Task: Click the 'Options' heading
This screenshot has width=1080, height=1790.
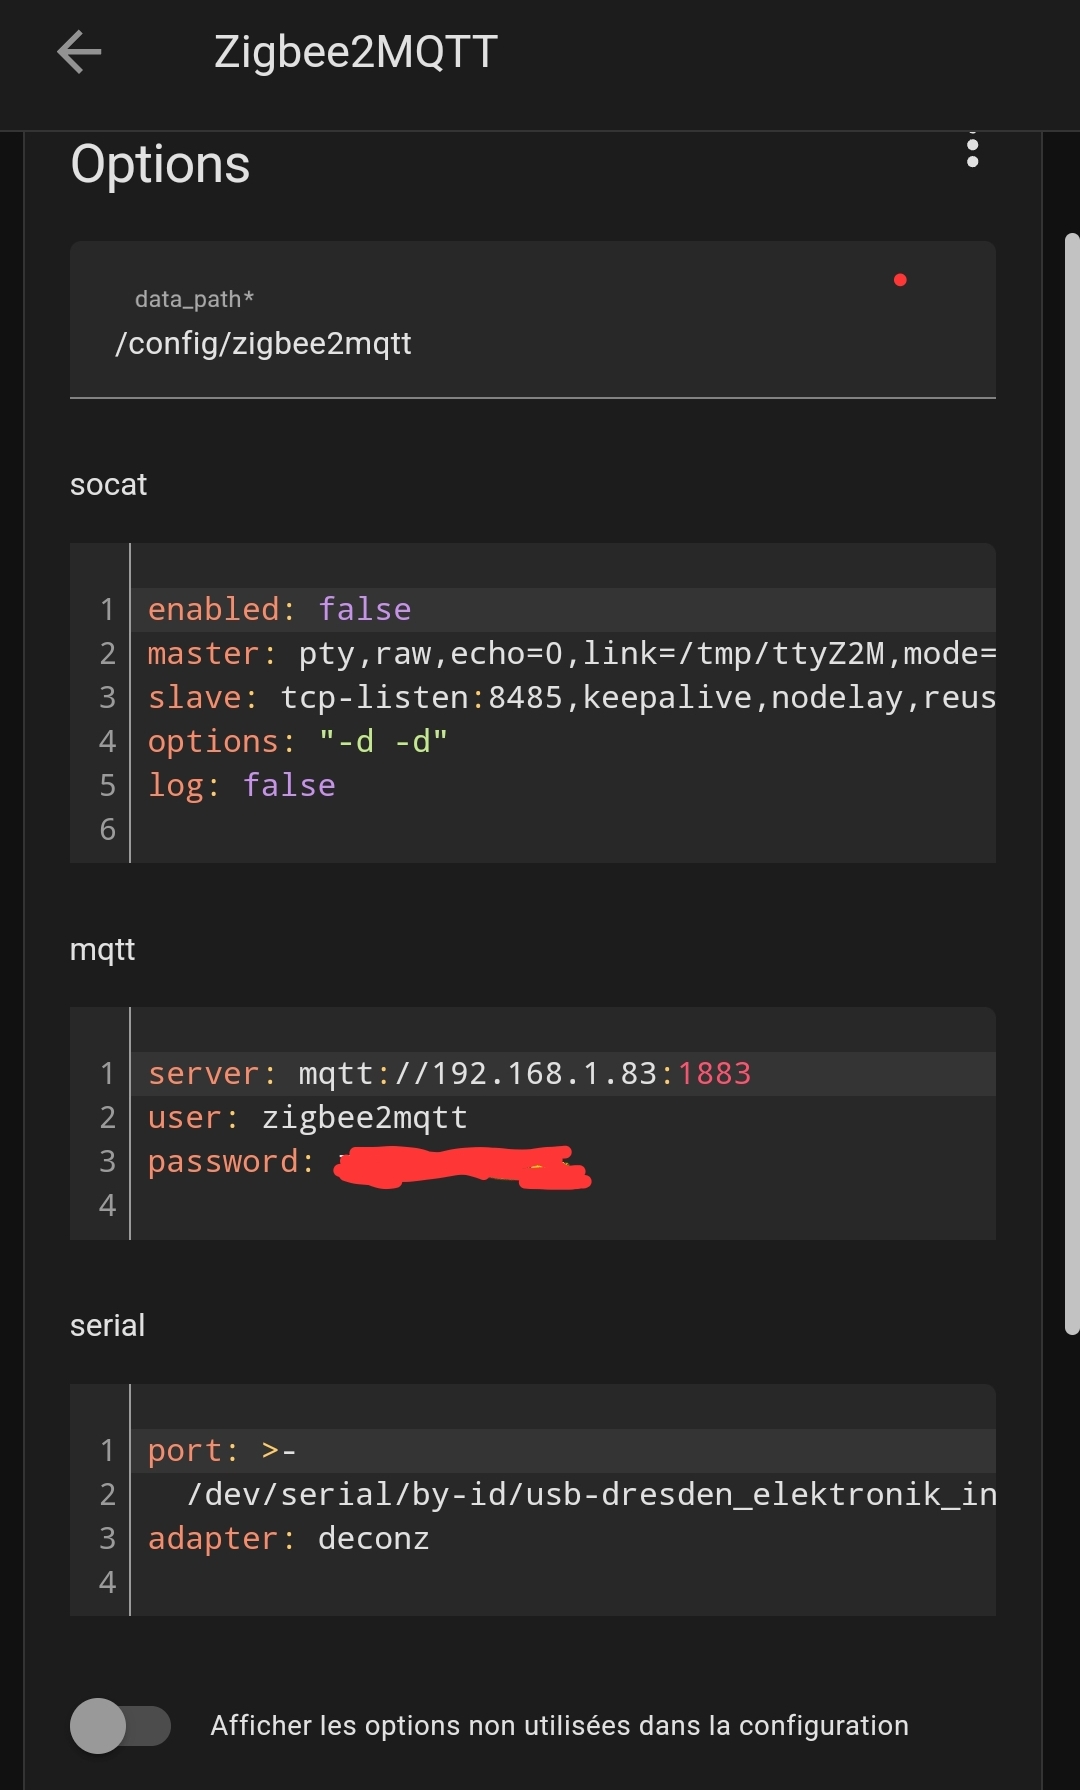Action: coord(160,164)
